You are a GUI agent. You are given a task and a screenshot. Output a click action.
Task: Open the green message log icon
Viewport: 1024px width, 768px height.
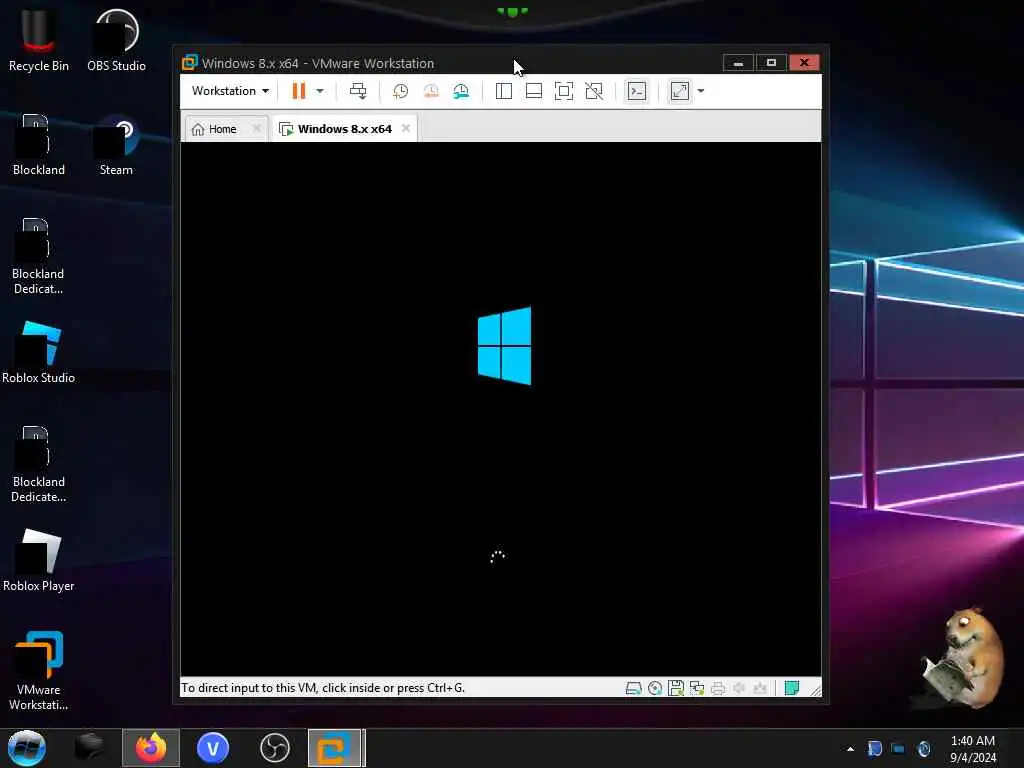click(x=792, y=688)
